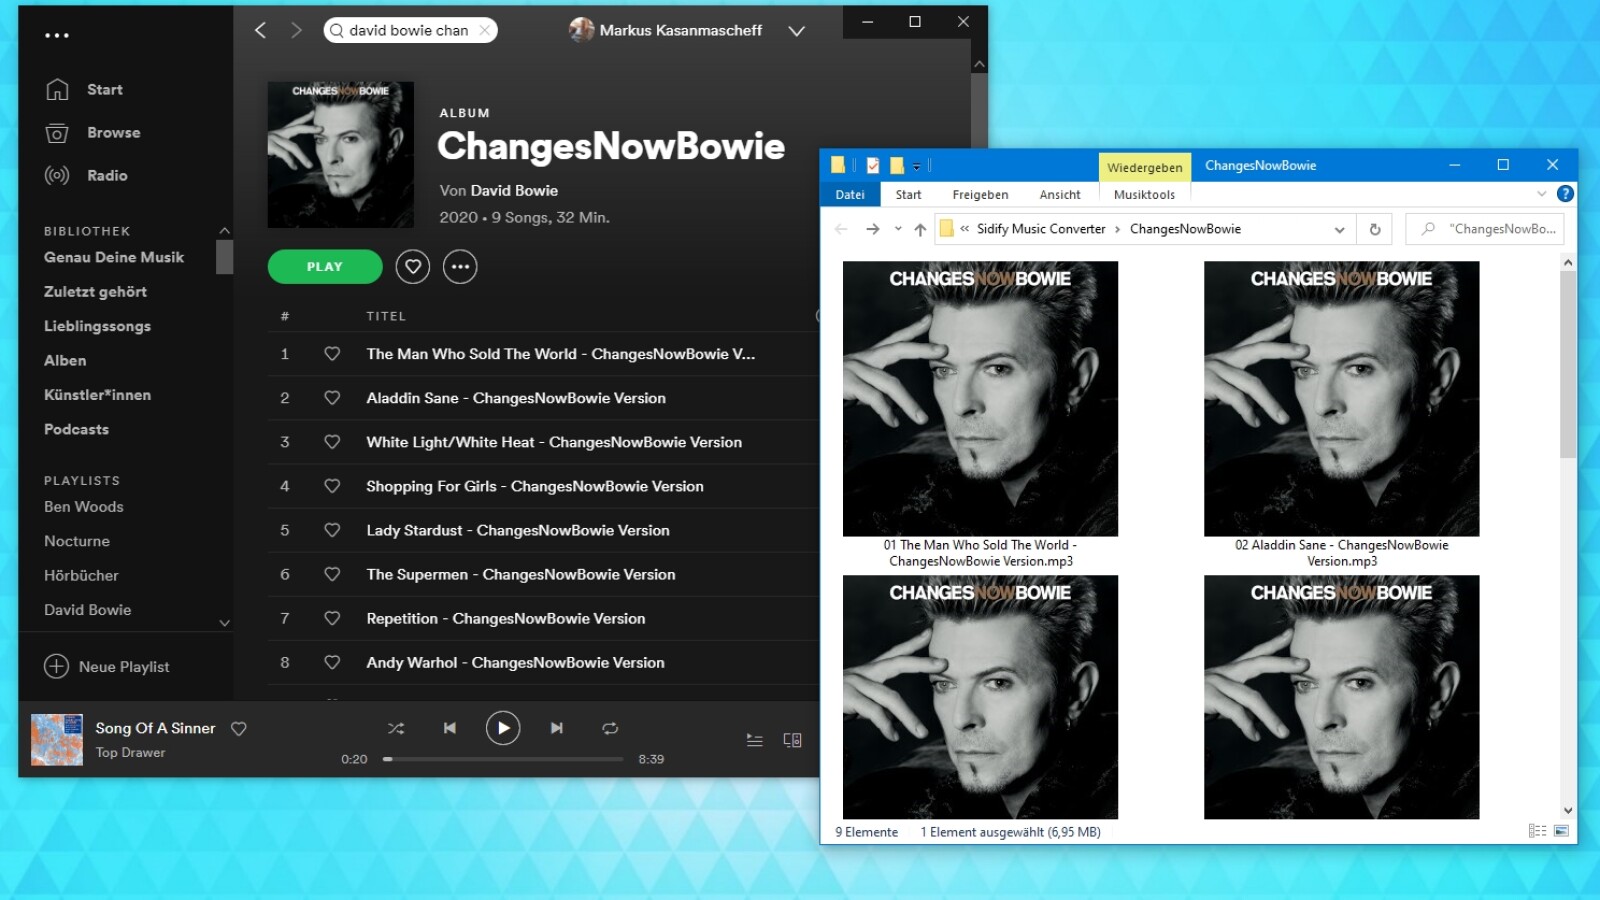Open Alben in library
This screenshot has height=900, width=1600.
[x=65, y=361]
